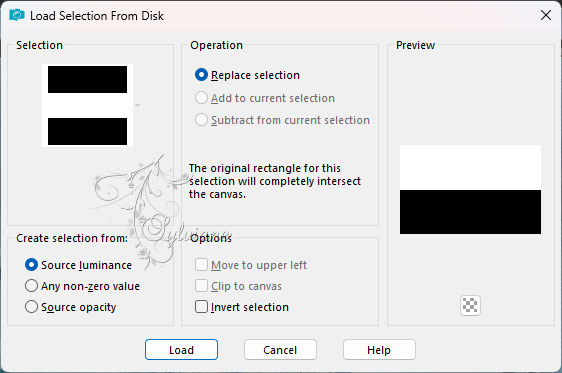
Task: Choose Add to current selection
Action: pos(265,98)
